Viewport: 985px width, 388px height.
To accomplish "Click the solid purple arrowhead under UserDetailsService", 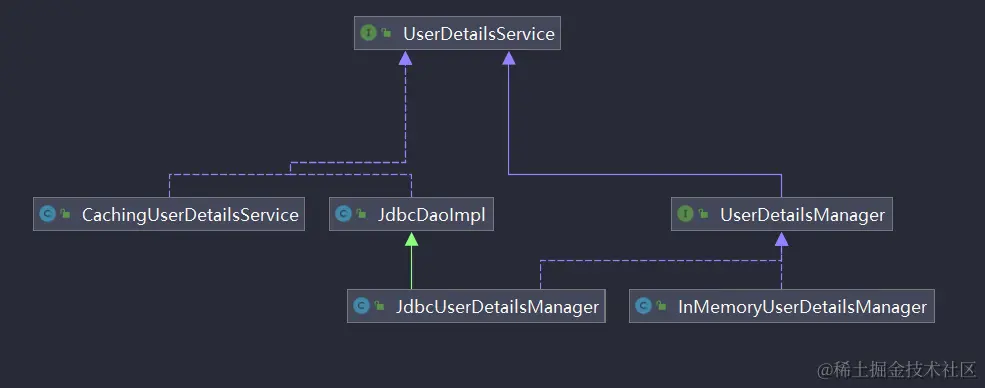I will pyautogui.click(x=509, y=58).
